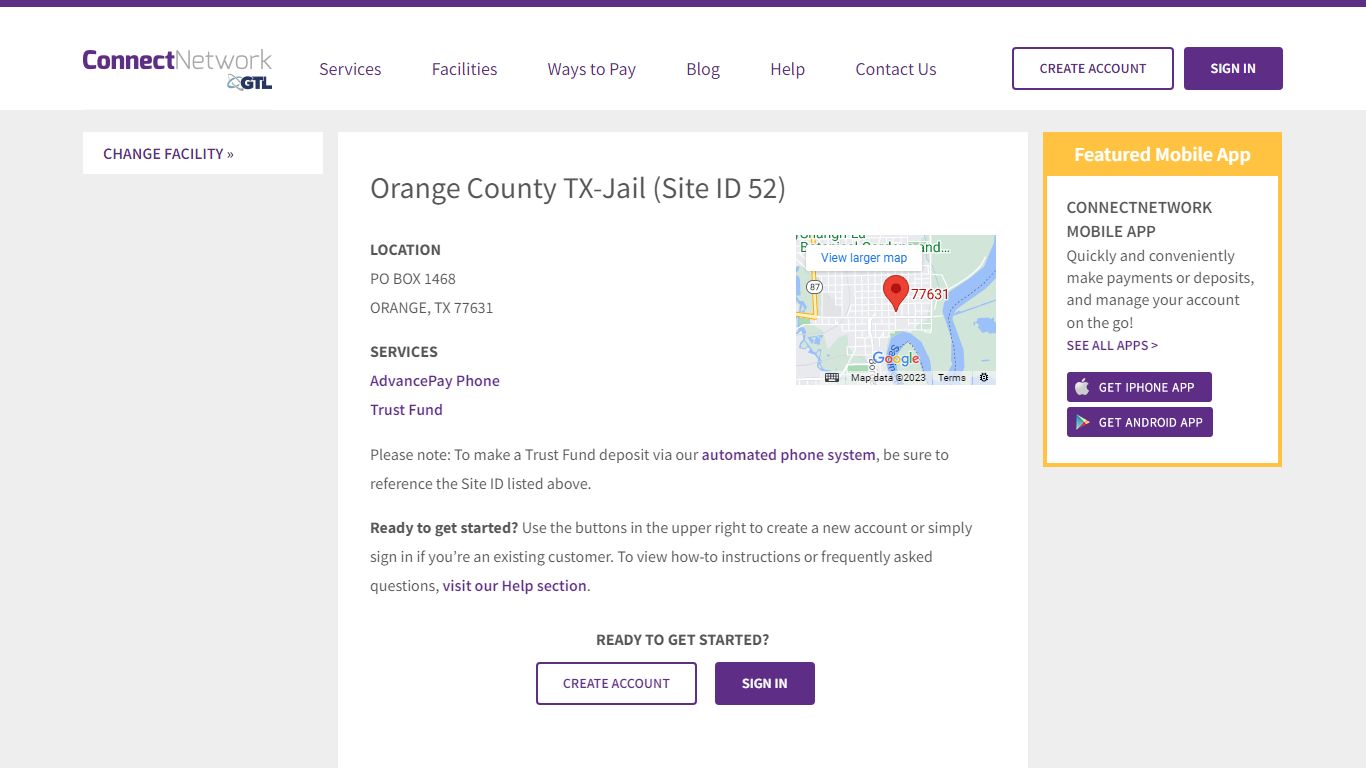The image size is (1366, 768).
Task: Go to Contact Us page
Action: click(896, 69)
